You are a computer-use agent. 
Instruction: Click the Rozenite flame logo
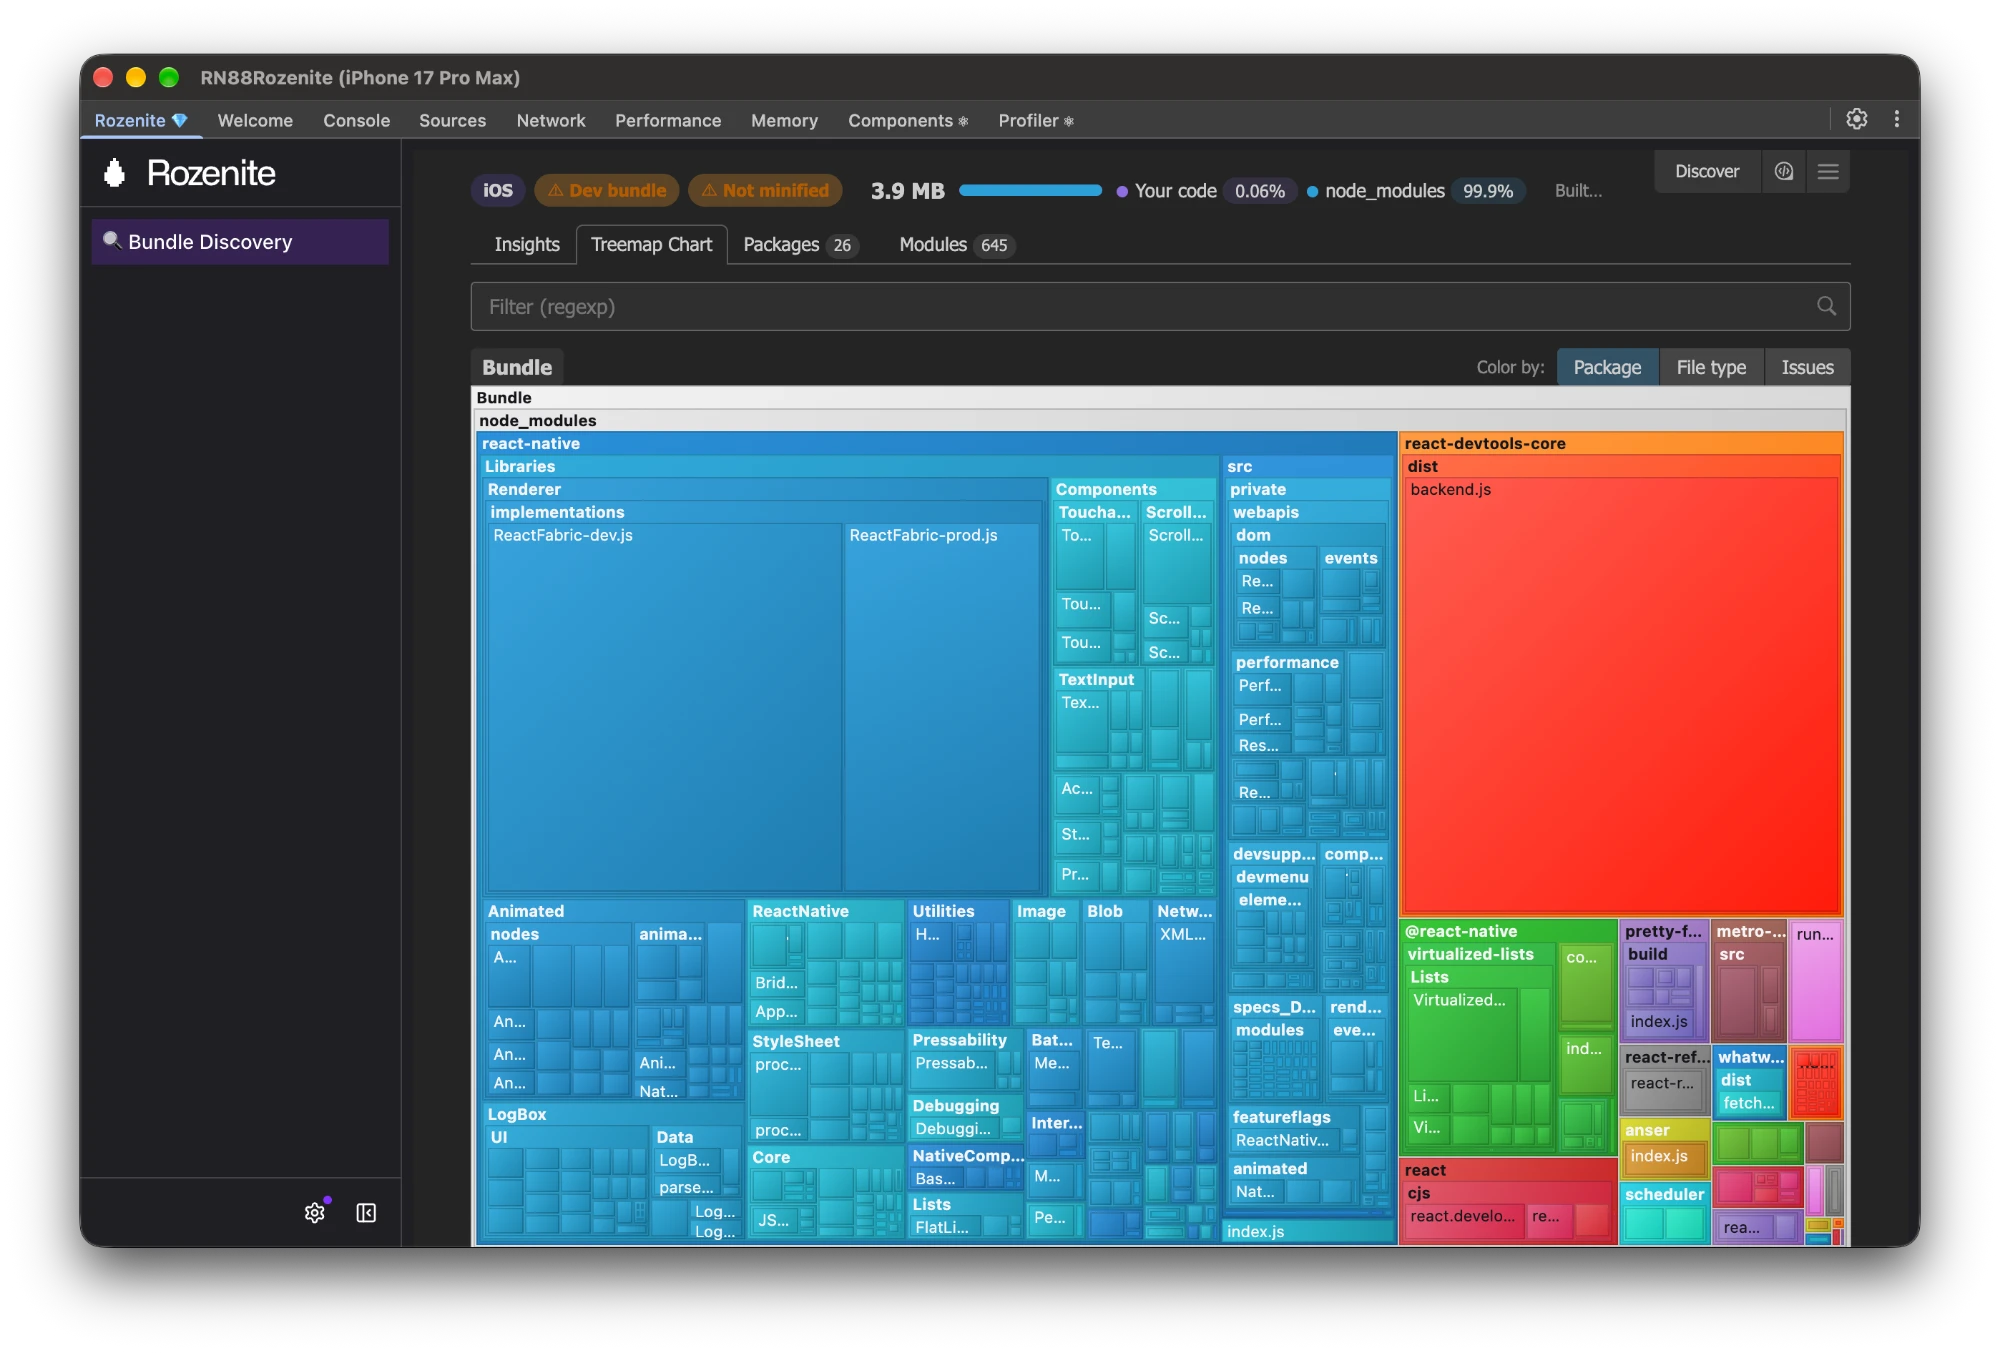pyautogui.click(x=115, y=173)
